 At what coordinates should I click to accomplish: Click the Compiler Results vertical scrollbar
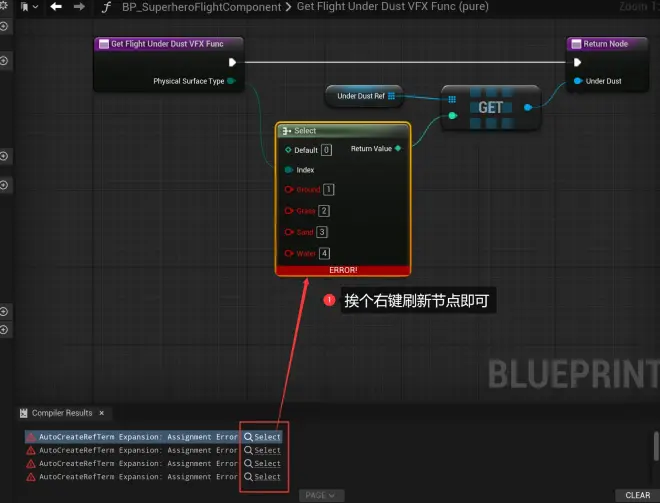click(x=655, y=445)
